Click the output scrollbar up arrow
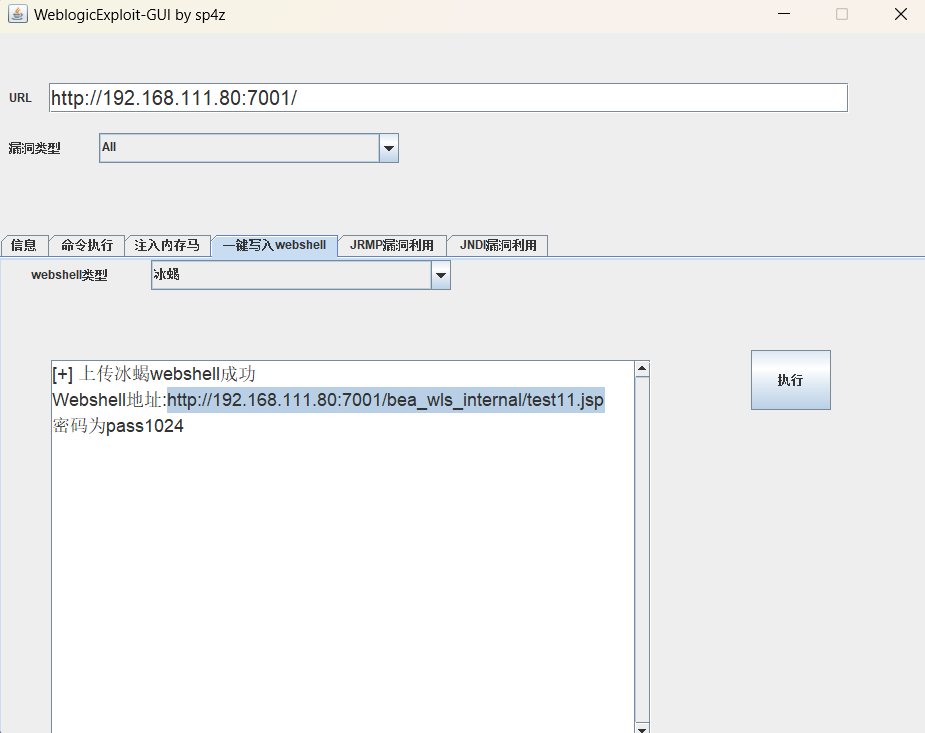Image resolution: width=925 pixels, height=733 pixels. pyautogui.click(x=642, y=369)
